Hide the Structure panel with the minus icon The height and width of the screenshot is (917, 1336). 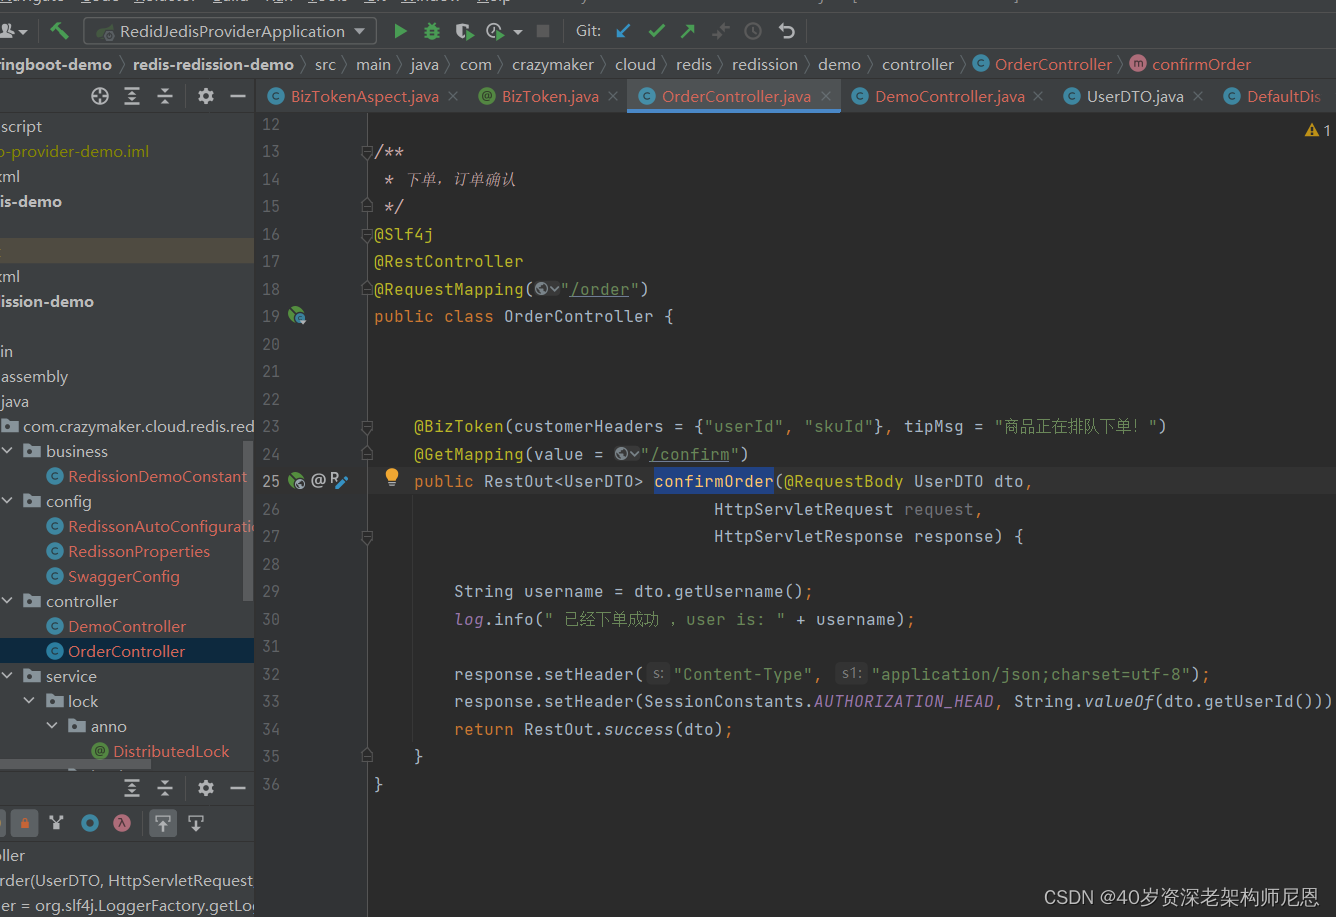click(238, 788)
